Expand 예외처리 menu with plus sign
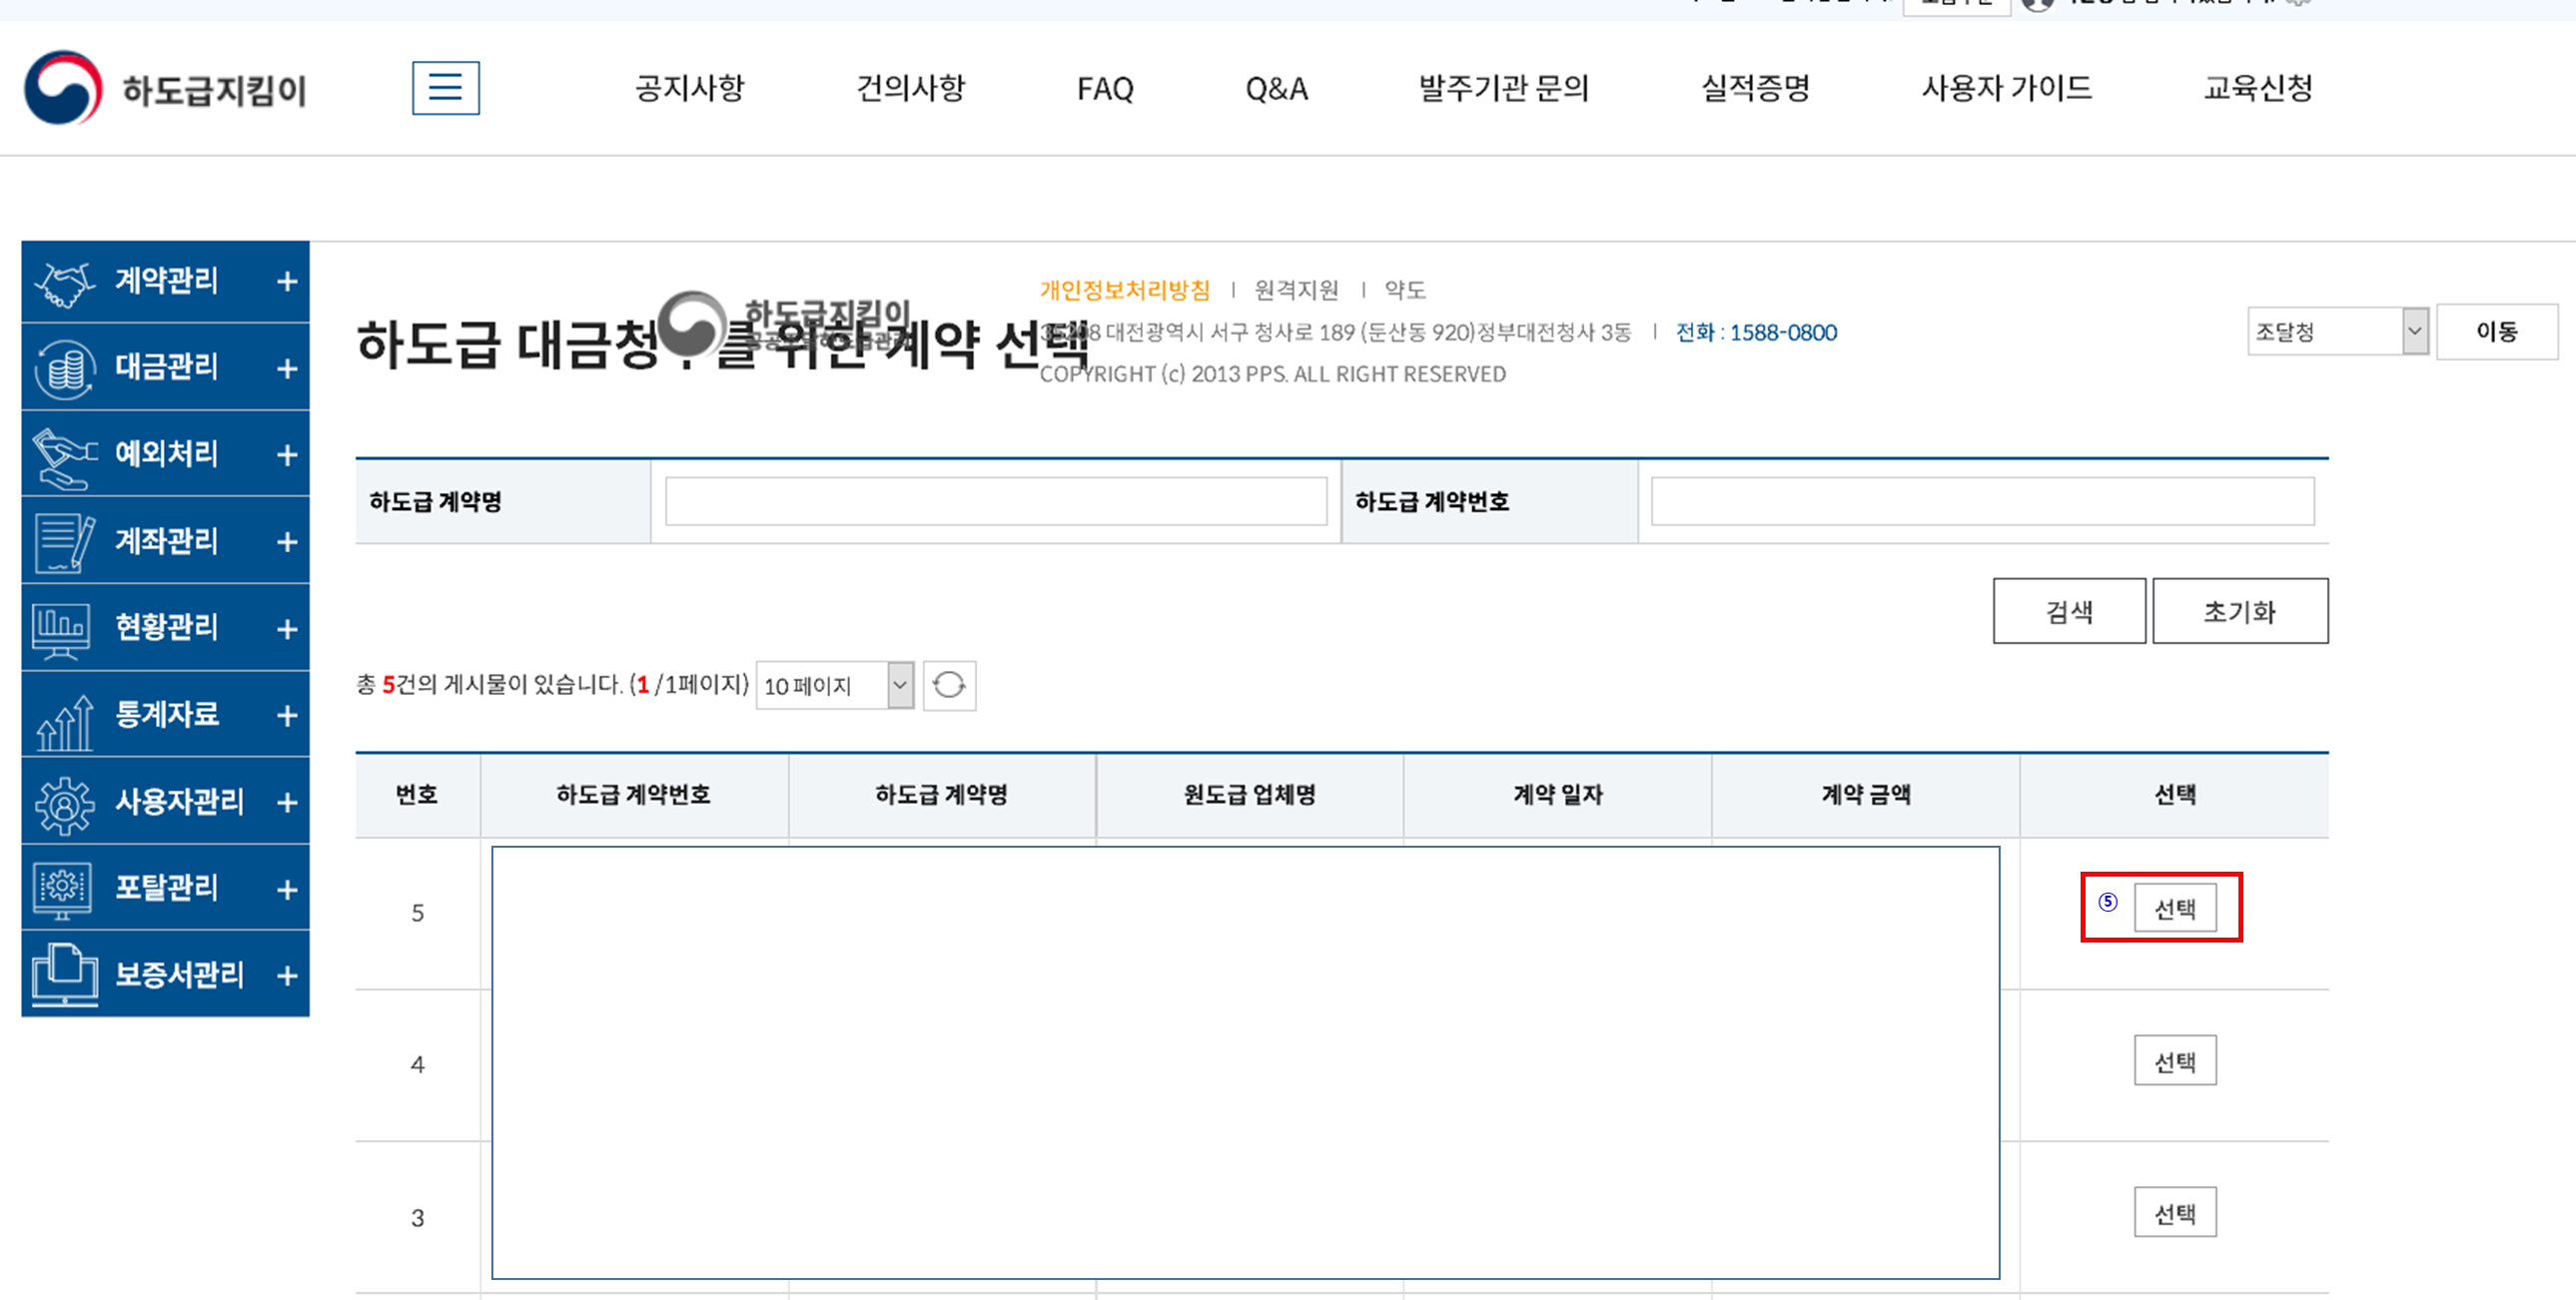Image resolution: width=2576 pixels, height=1300 pixels. coord(287,455)
